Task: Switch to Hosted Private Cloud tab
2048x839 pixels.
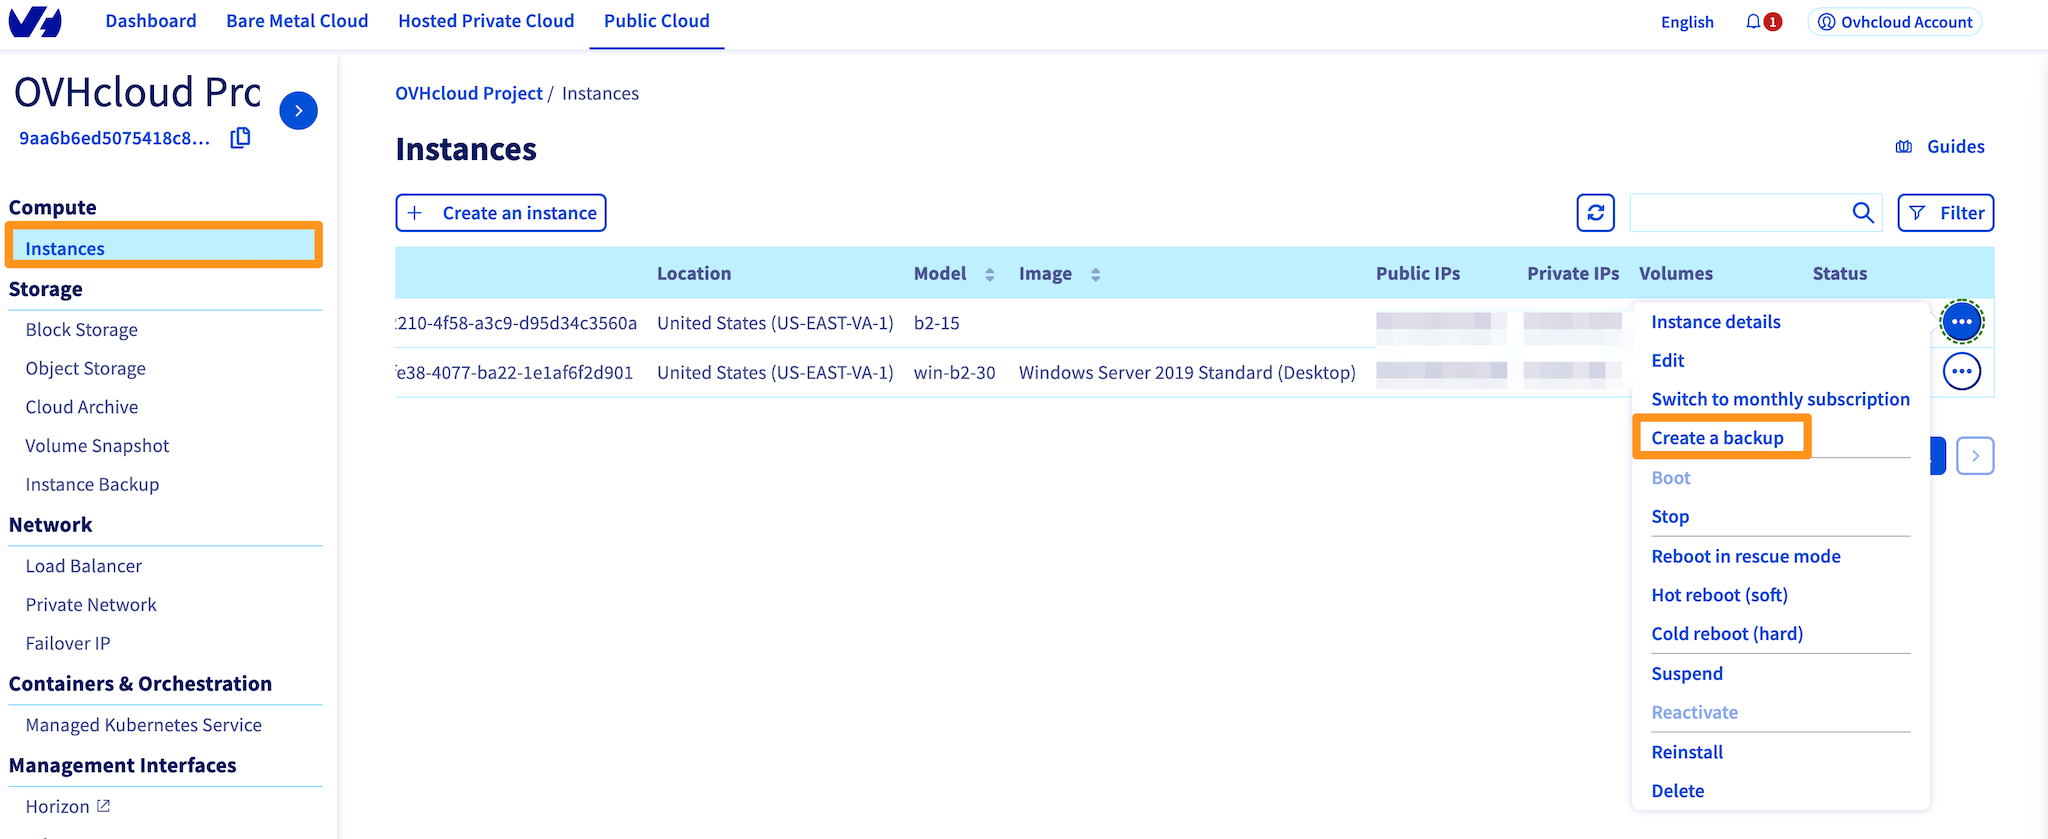Action: (486, 21)
